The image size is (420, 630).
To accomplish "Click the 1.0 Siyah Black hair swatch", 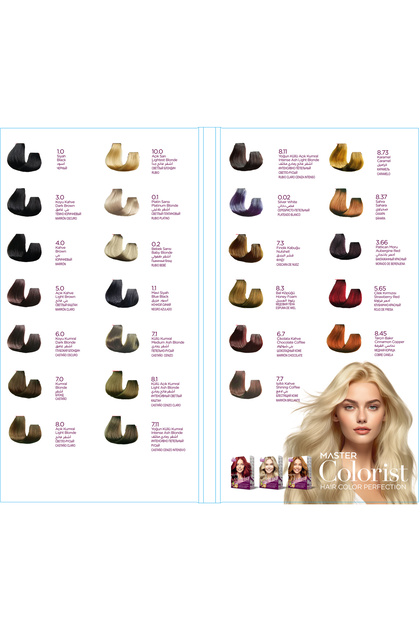I will (24, 157).
